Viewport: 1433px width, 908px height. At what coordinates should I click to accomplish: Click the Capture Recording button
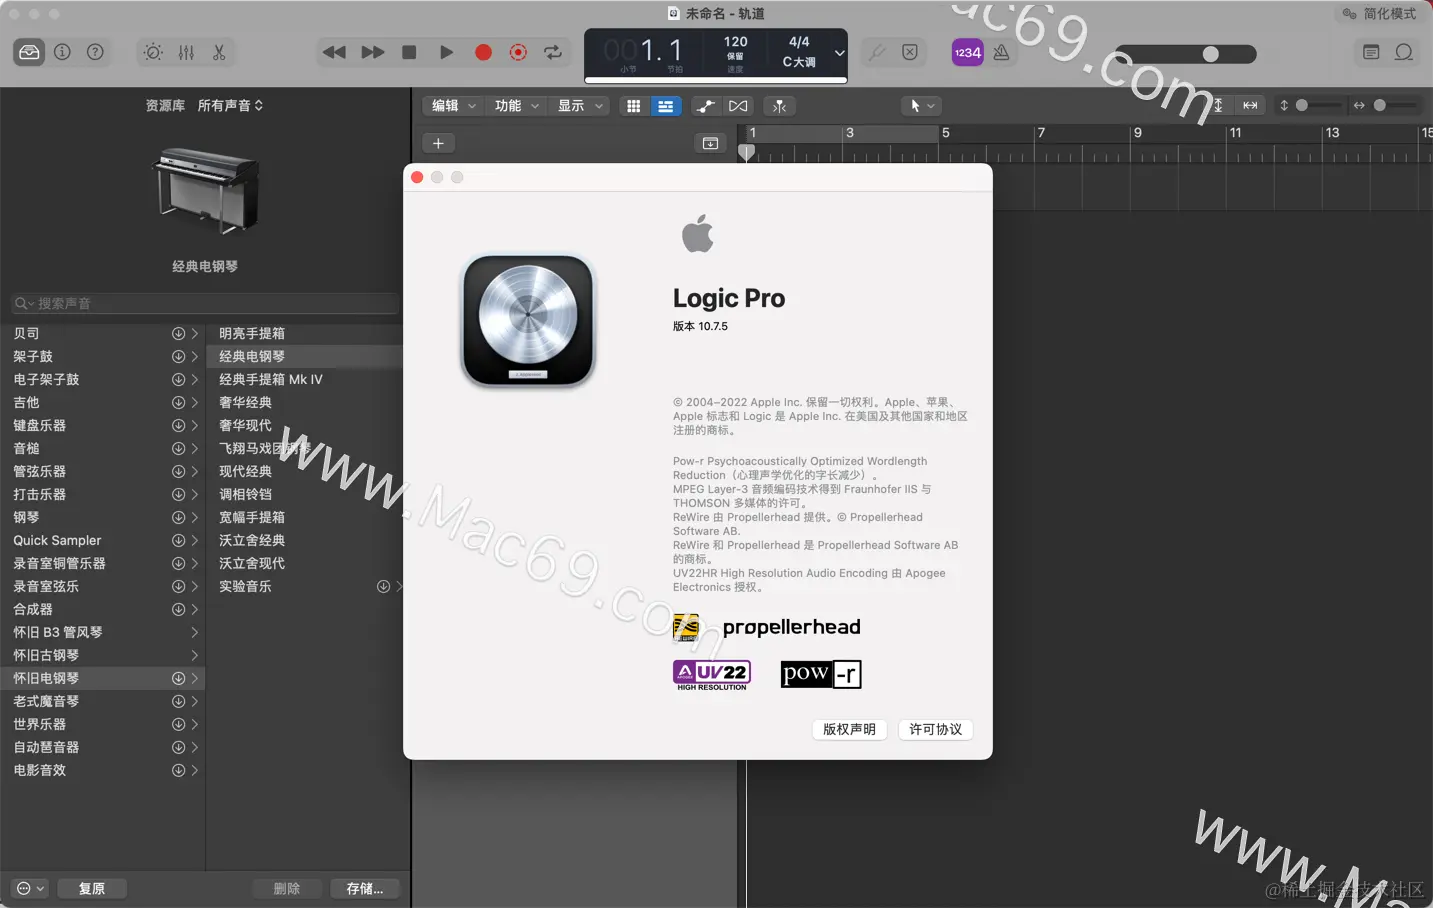point(518,52)
